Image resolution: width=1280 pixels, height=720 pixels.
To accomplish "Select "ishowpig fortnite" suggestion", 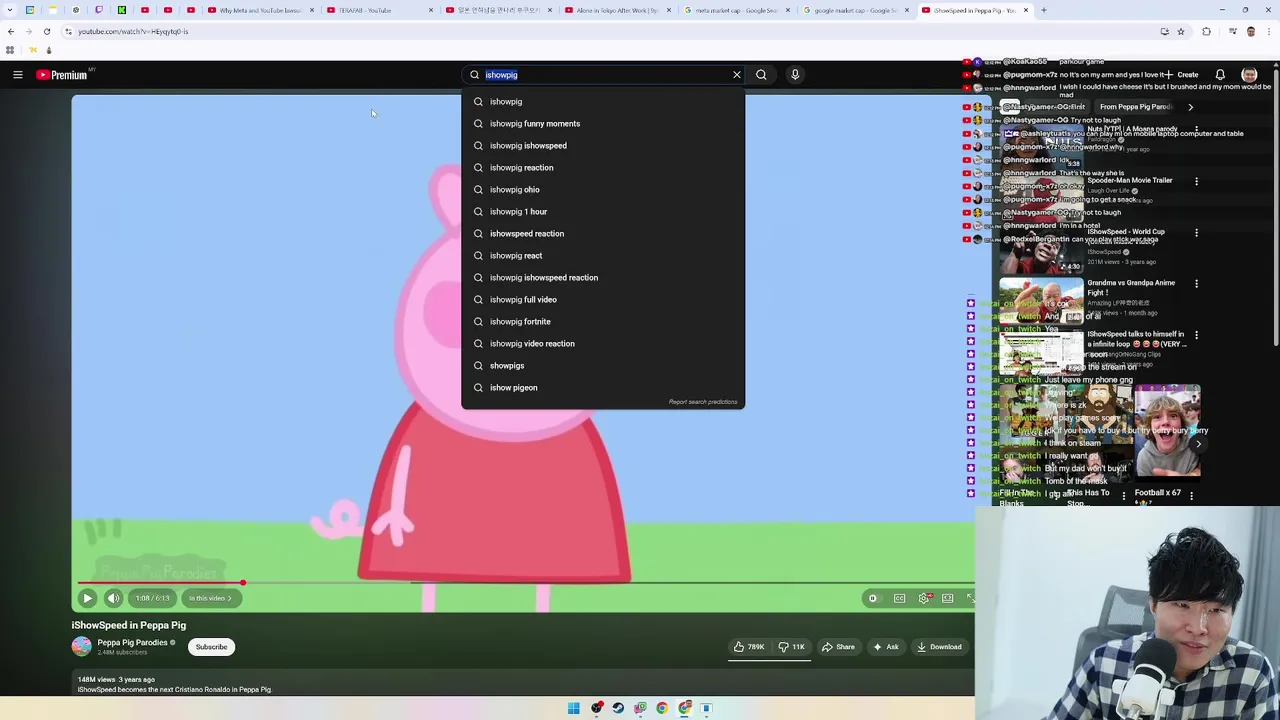I will (x=603, y=322).
